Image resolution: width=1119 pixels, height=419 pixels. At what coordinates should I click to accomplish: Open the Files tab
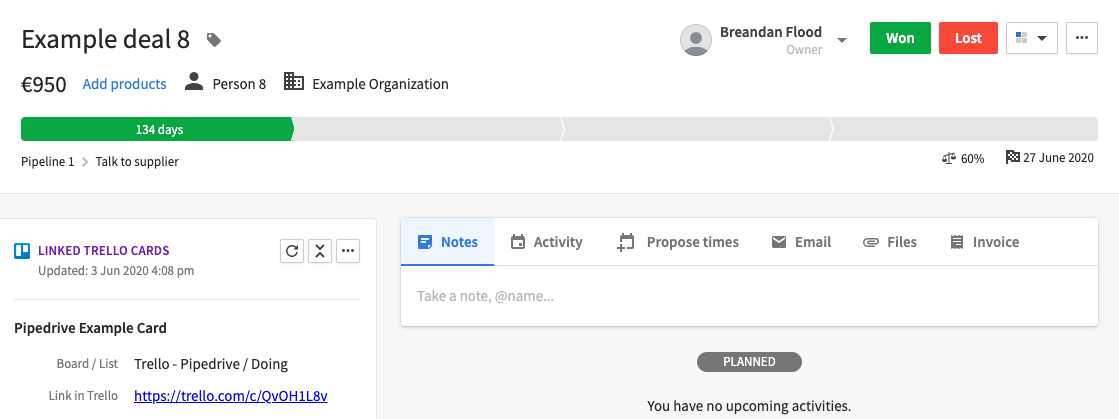point(890,242)
